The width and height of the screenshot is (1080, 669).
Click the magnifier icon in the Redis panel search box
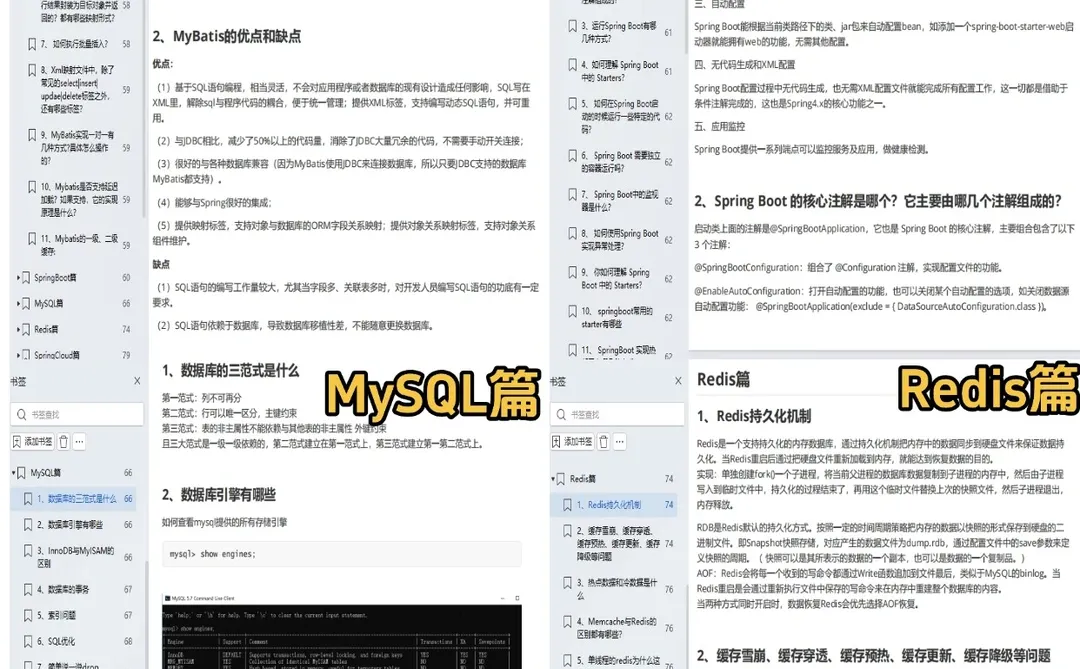point(563,414)
